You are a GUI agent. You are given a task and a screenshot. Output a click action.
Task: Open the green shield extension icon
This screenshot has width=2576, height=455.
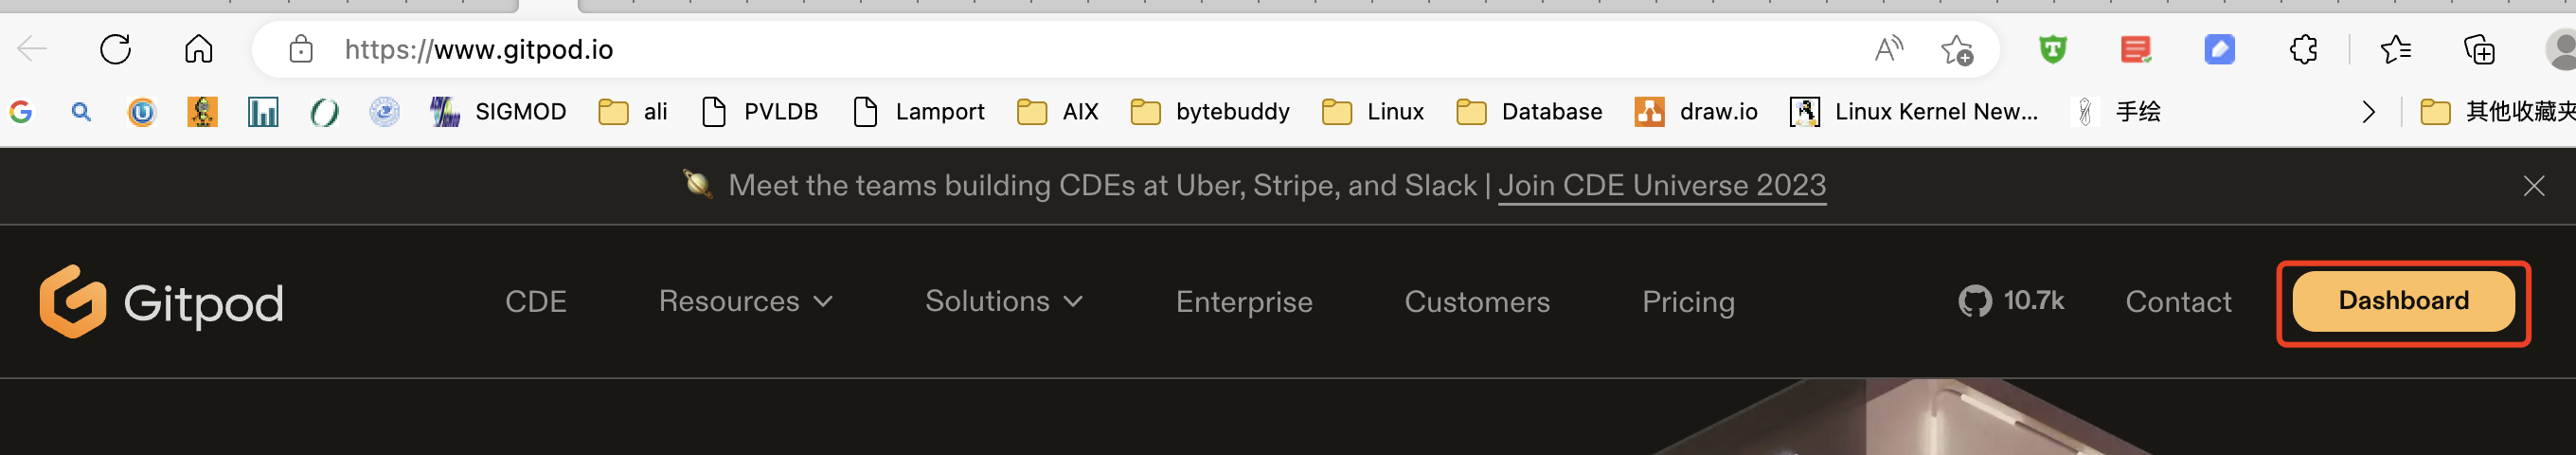2053,49
